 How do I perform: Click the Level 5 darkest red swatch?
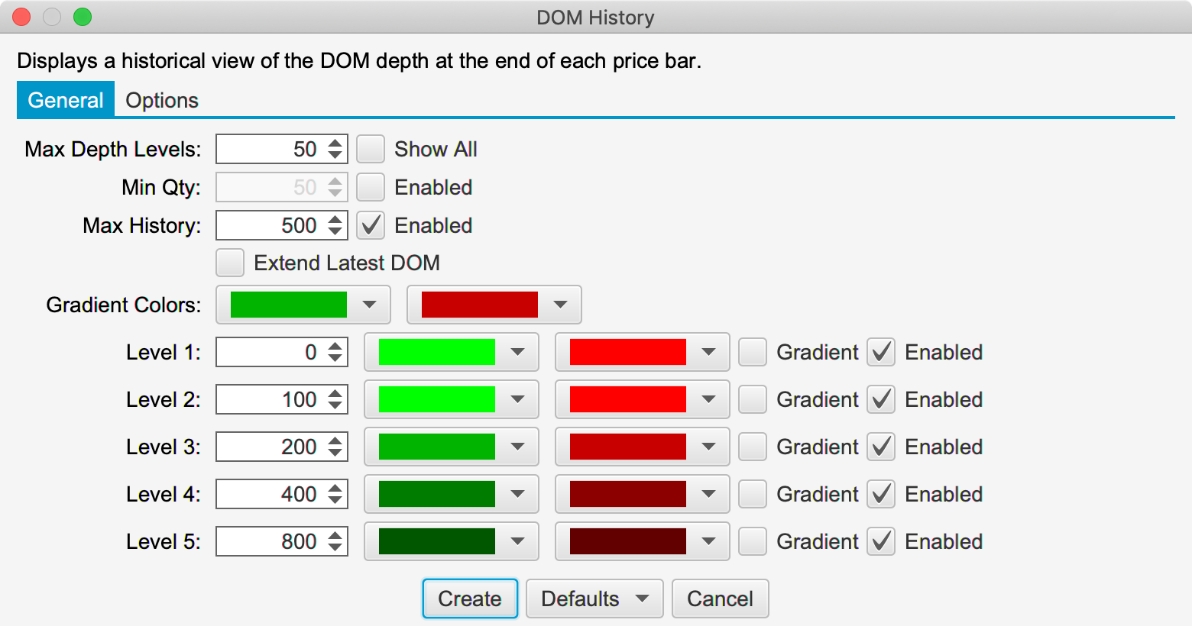point(628,541)
